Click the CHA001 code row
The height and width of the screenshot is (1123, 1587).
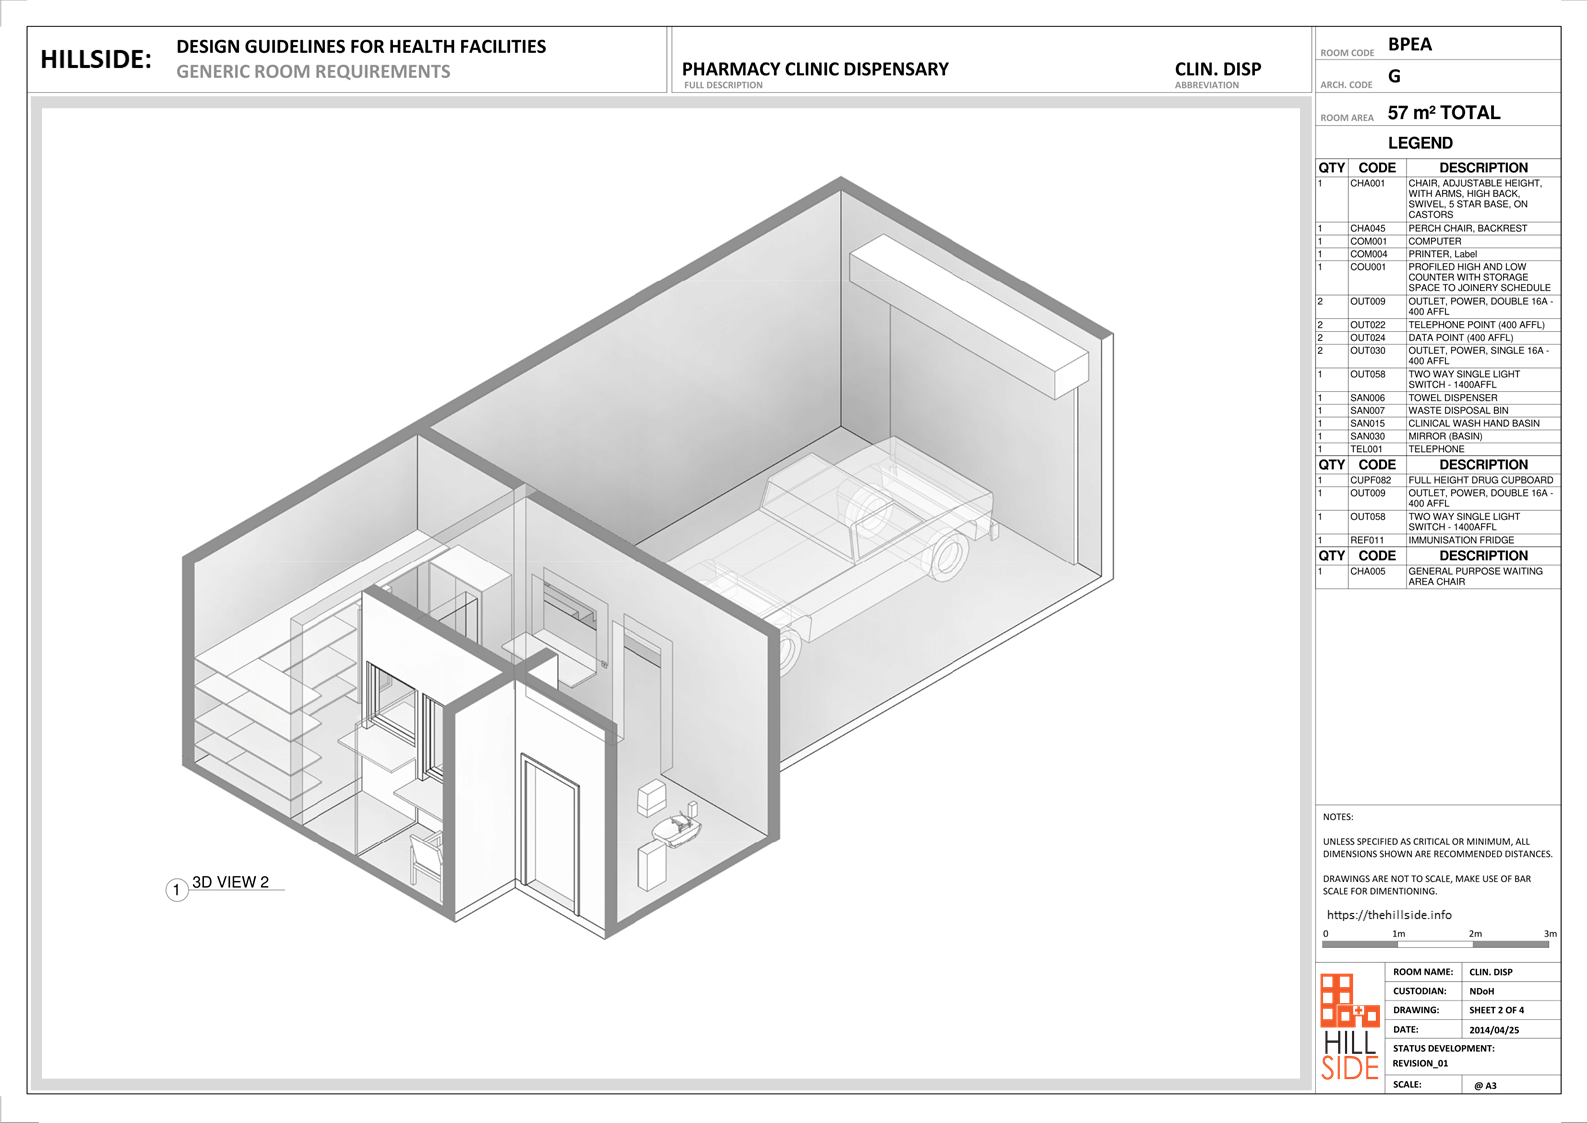(x=1367, y=184)
